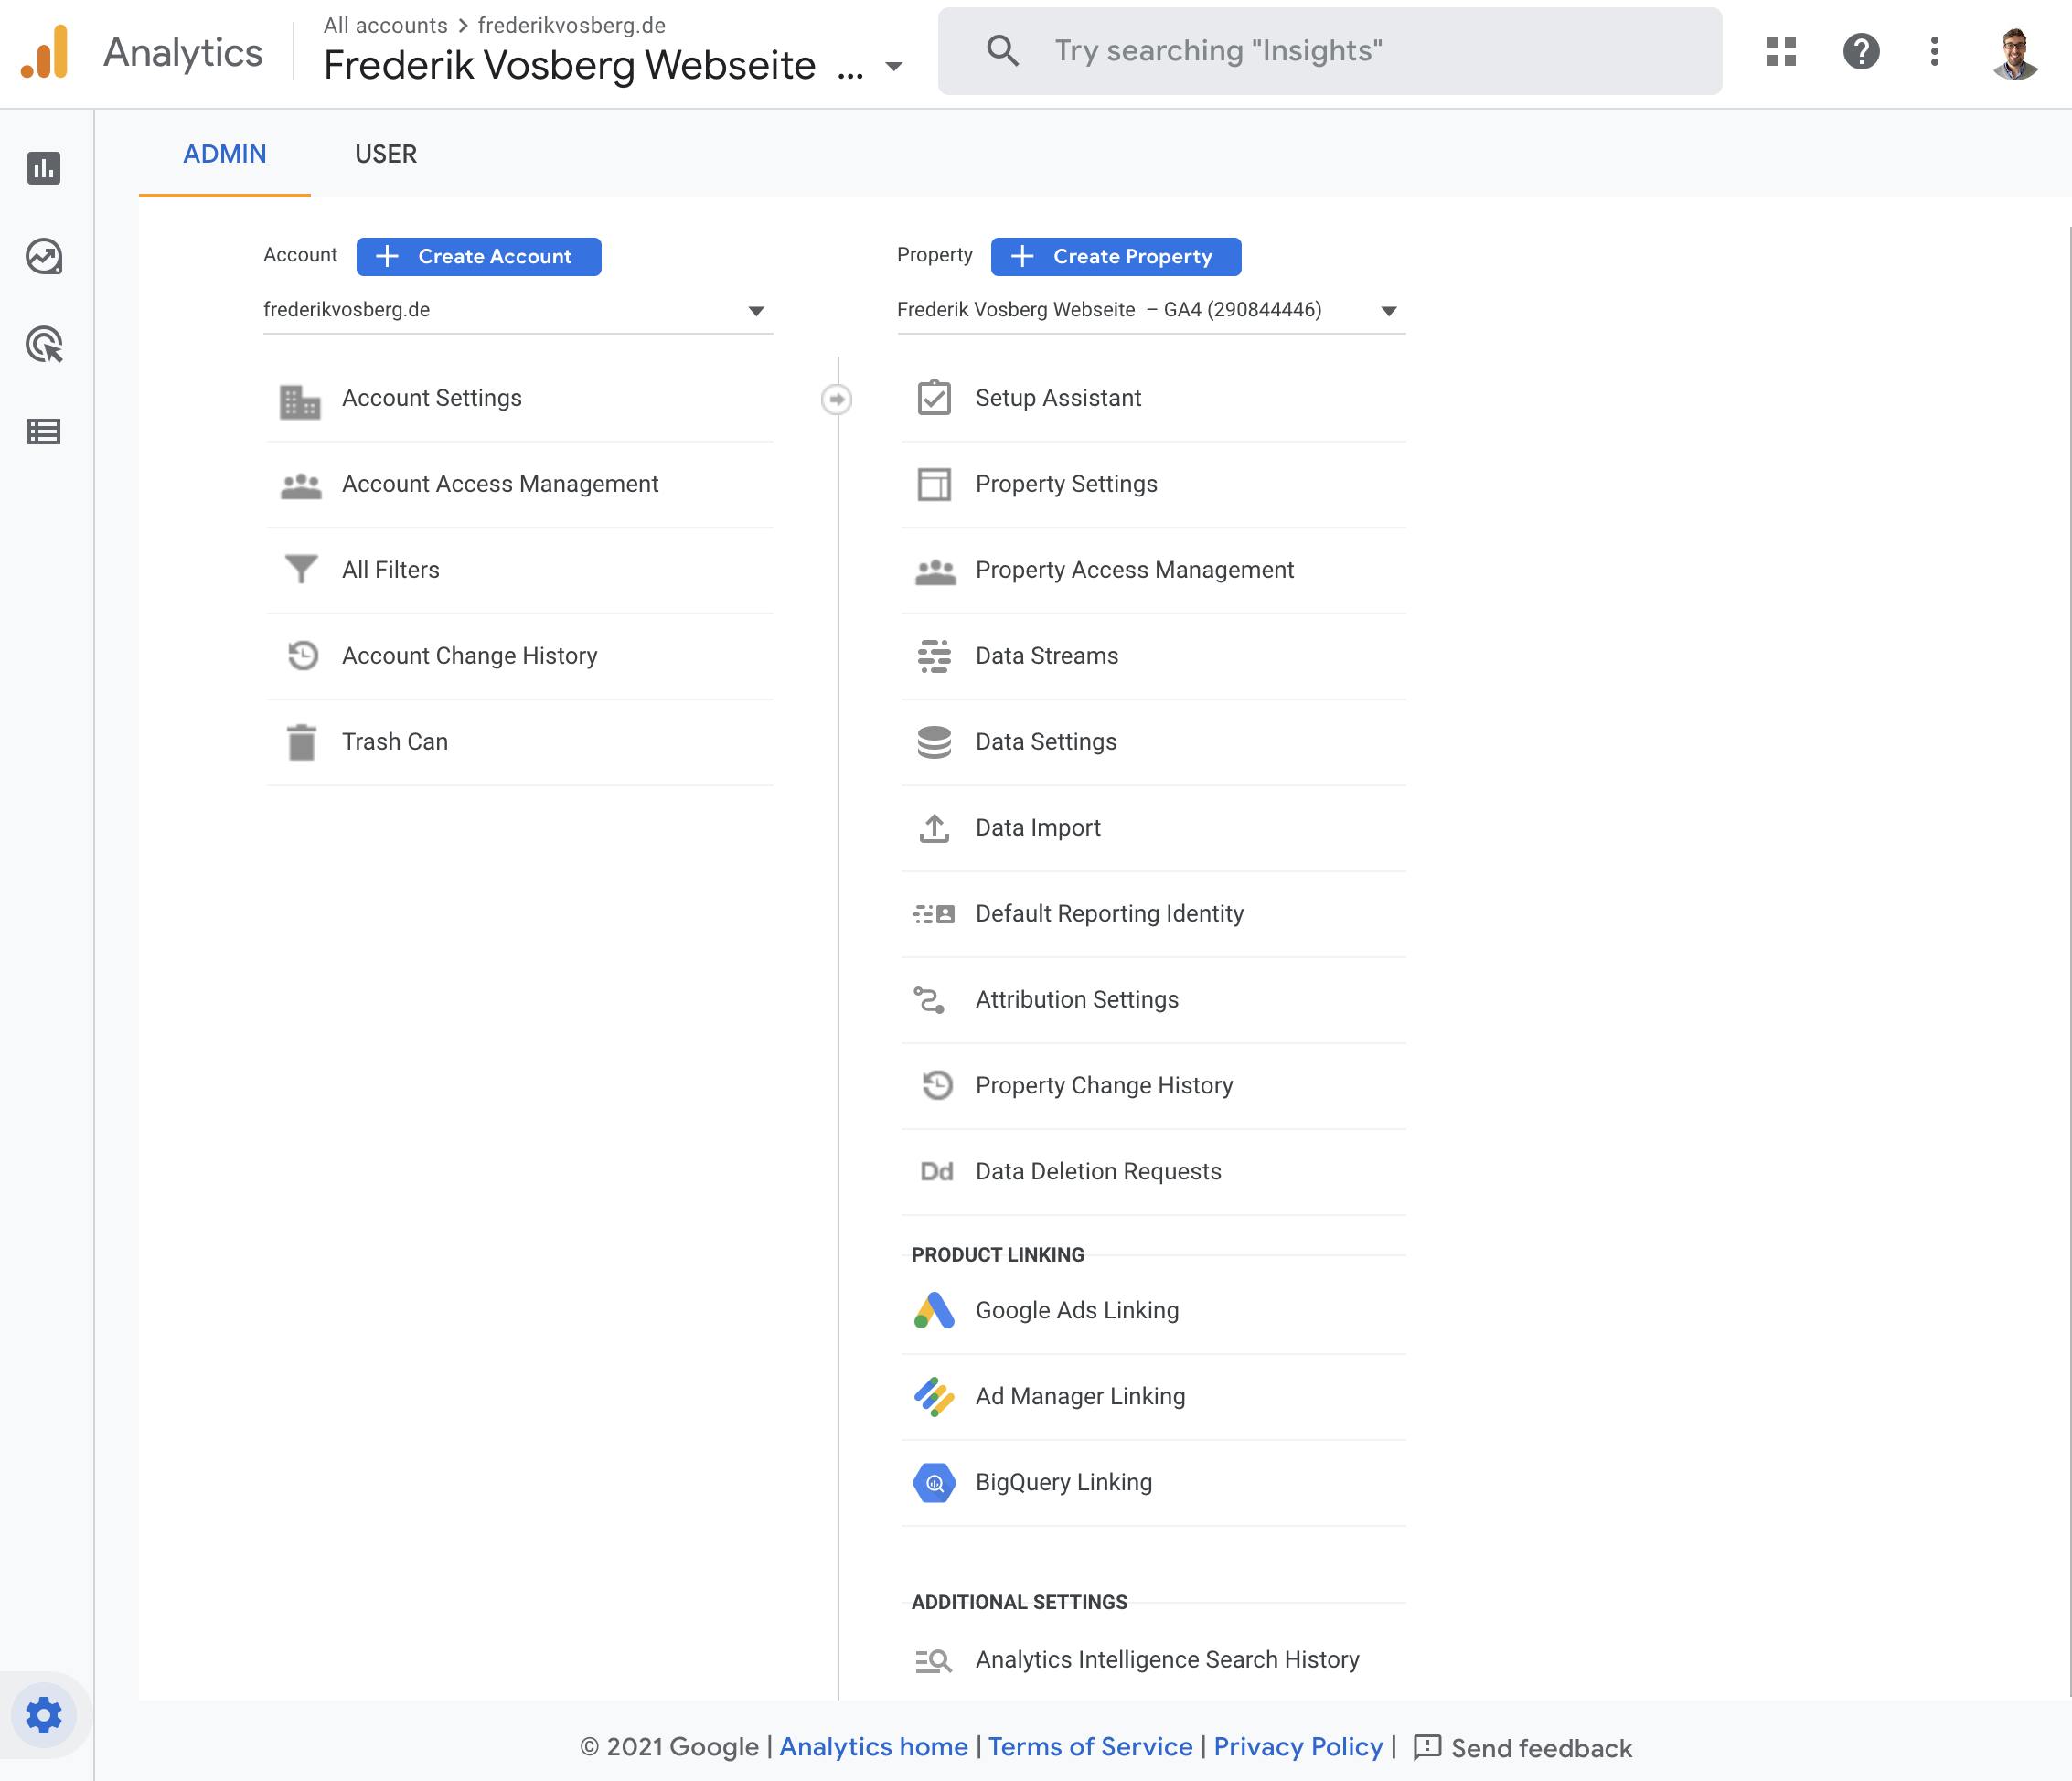Open the Explore sidebar icon
The height and width of the screenshot is (1781, 2072).
point(44,257)
